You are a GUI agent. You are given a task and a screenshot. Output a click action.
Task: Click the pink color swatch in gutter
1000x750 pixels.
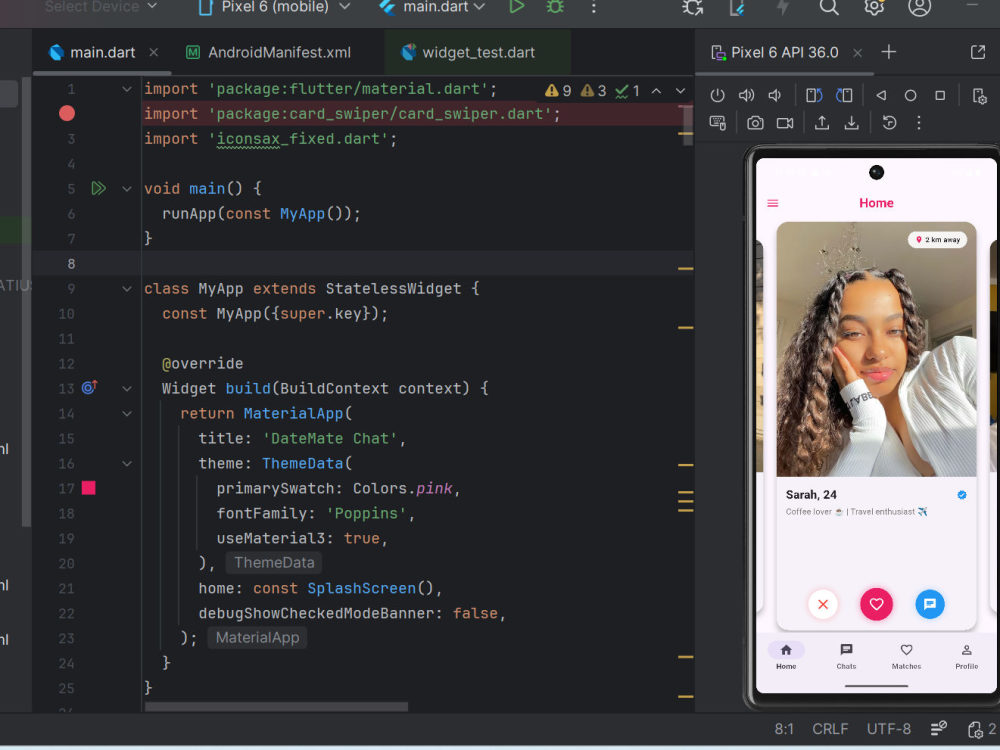click(x=89, y=488)
